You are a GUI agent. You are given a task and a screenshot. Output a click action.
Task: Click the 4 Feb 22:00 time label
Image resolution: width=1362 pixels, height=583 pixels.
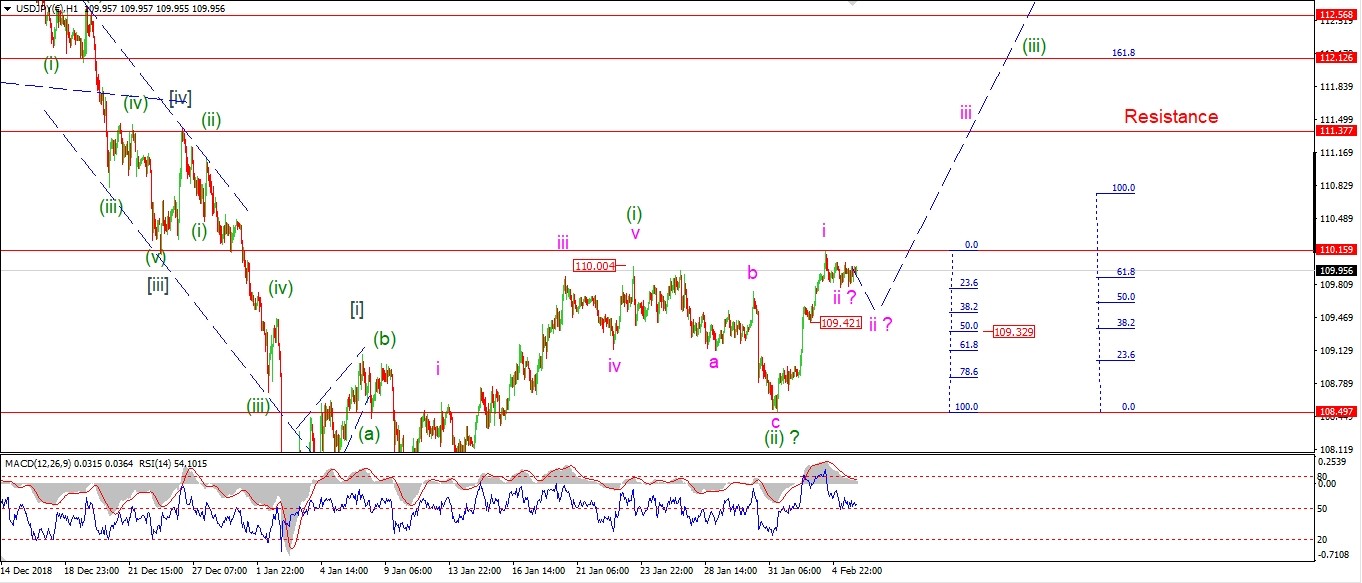click(x=857, y=571)
